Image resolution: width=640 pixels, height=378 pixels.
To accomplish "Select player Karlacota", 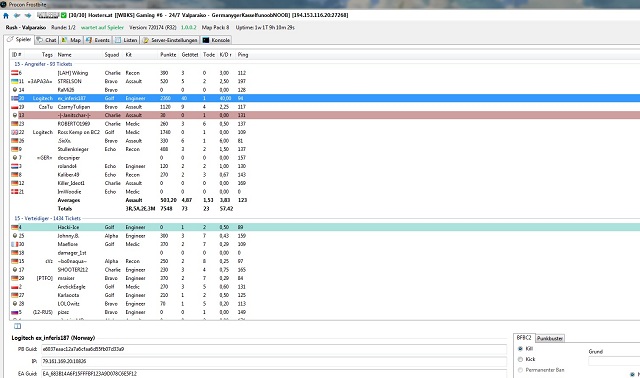I will (69, 295).
